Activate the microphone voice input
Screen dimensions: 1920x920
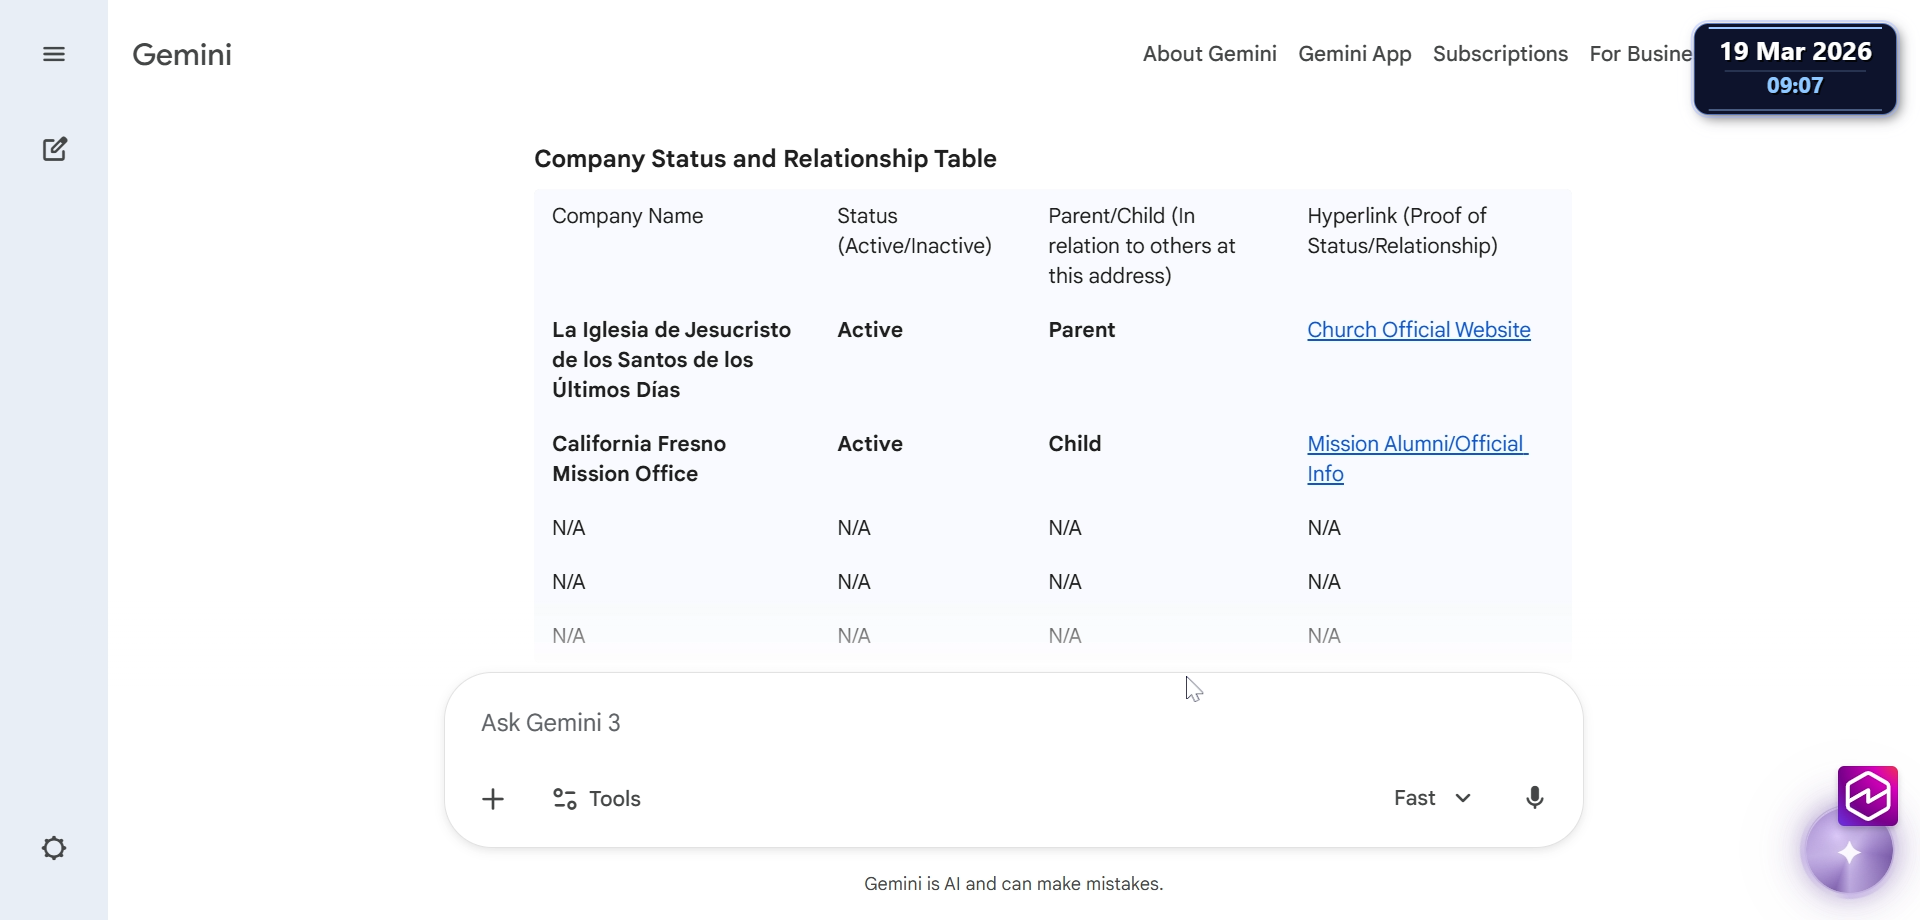(1534, 798)
